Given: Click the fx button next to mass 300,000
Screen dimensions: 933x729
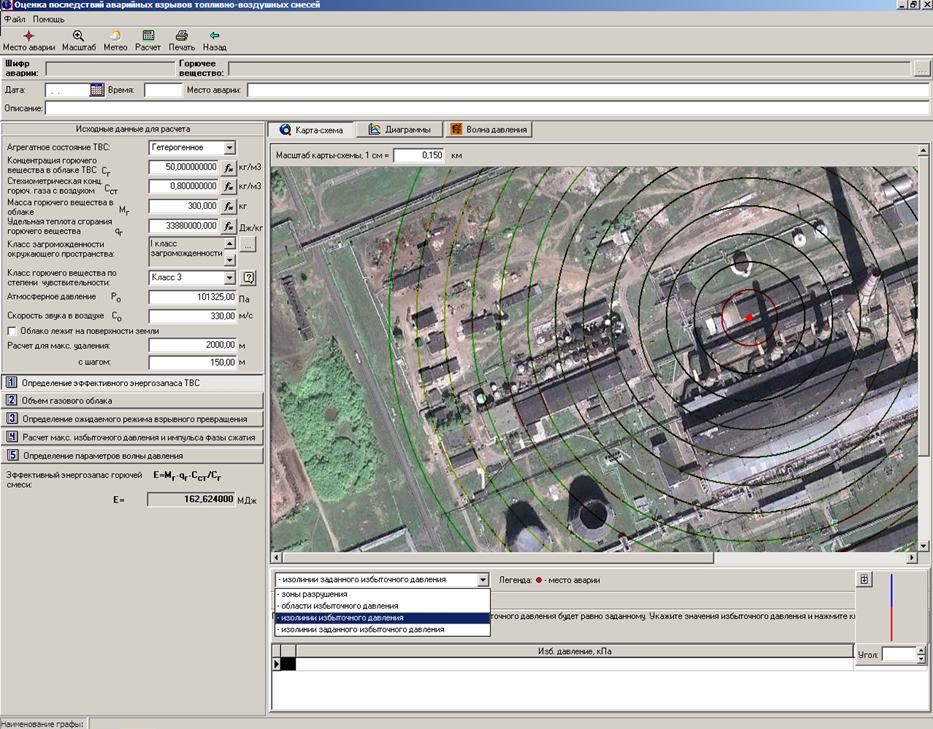Looking at the screenshot, I should [x=228, y=206].
